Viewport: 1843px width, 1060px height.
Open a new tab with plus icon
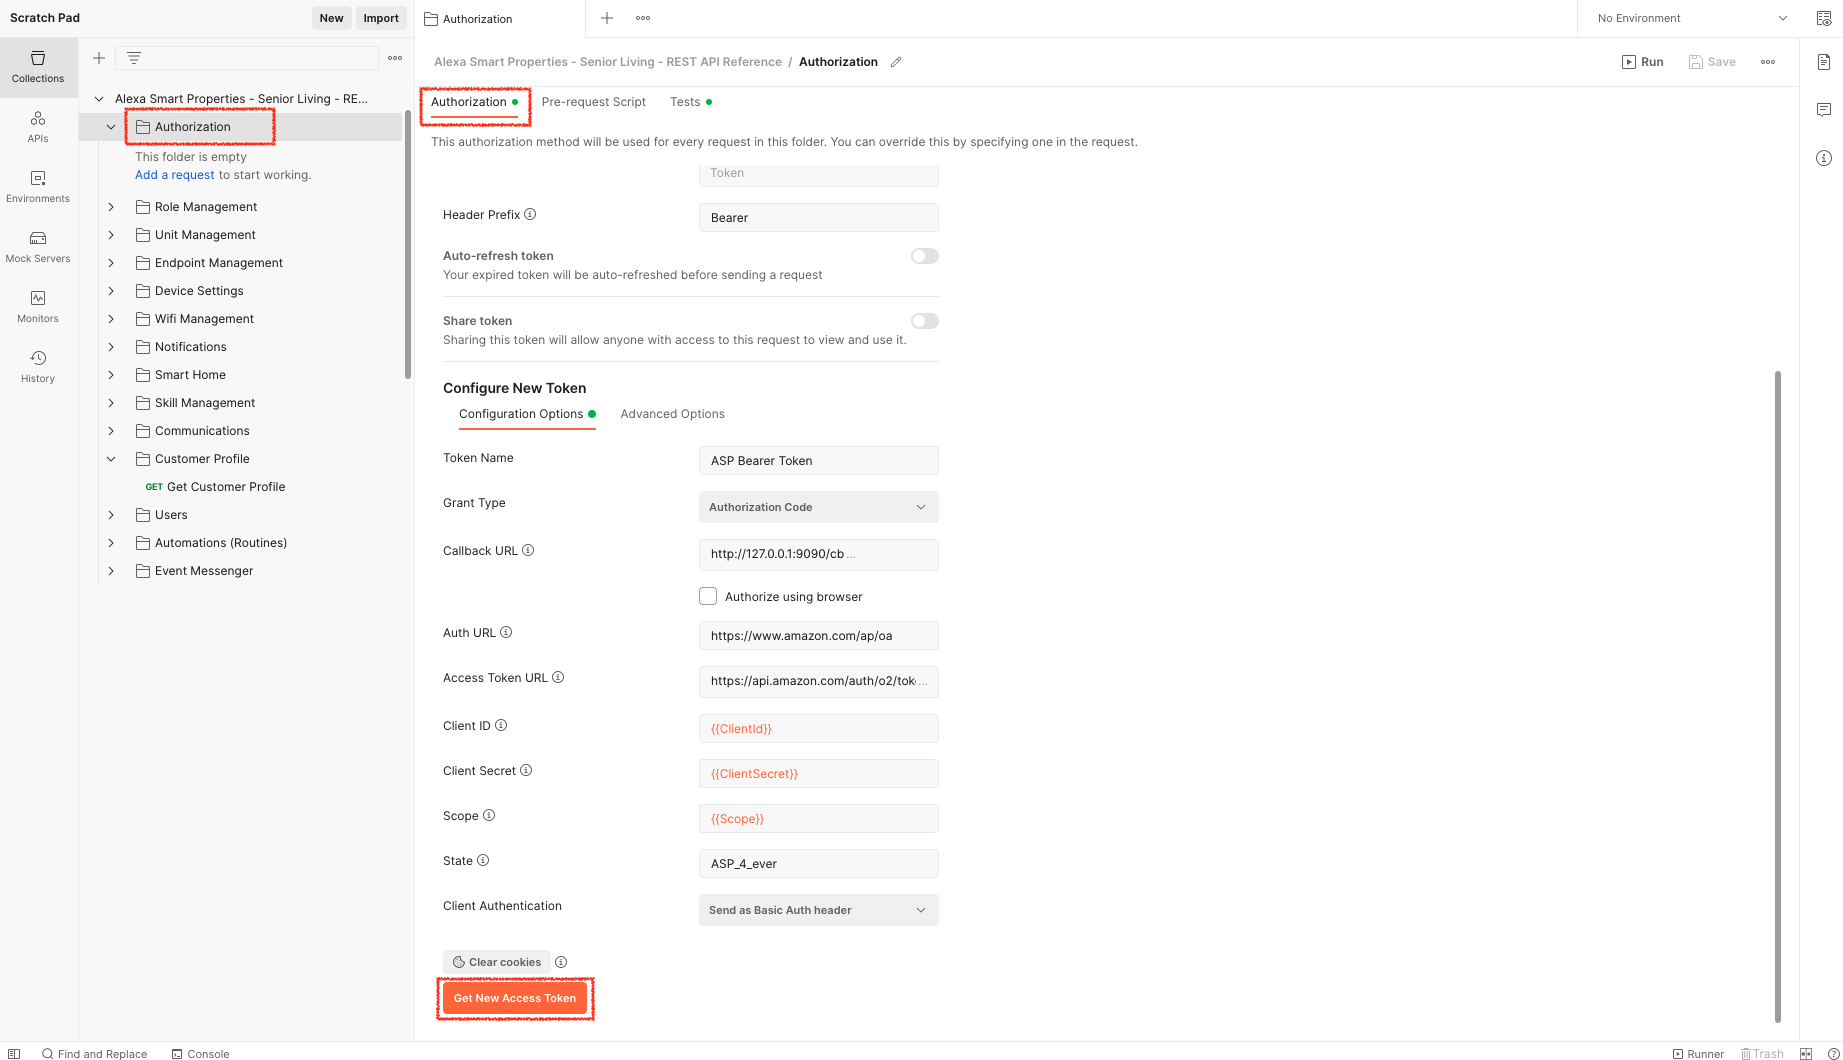(x=607, y=18)
